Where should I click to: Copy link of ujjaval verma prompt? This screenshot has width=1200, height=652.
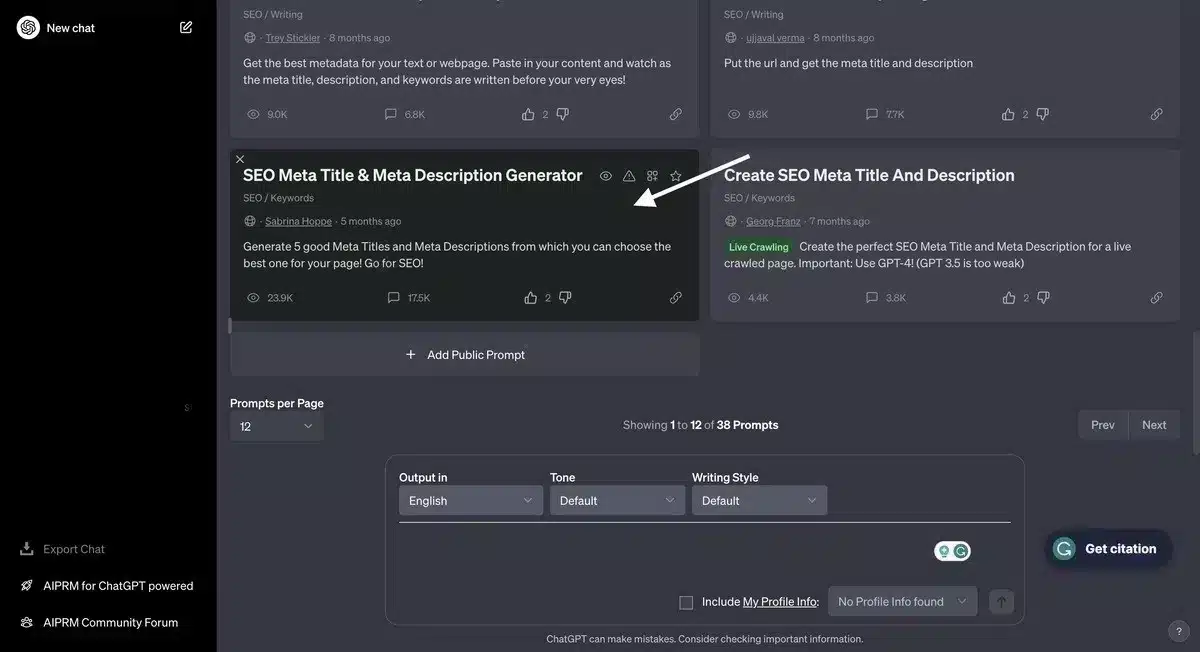pos(1157,114)
